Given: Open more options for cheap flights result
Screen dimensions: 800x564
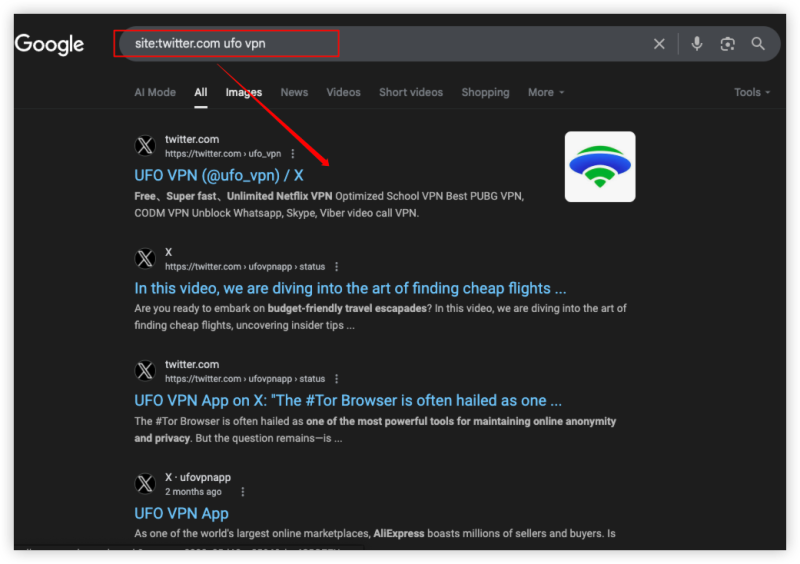Looking at the screenshot, I should (336, 266).
